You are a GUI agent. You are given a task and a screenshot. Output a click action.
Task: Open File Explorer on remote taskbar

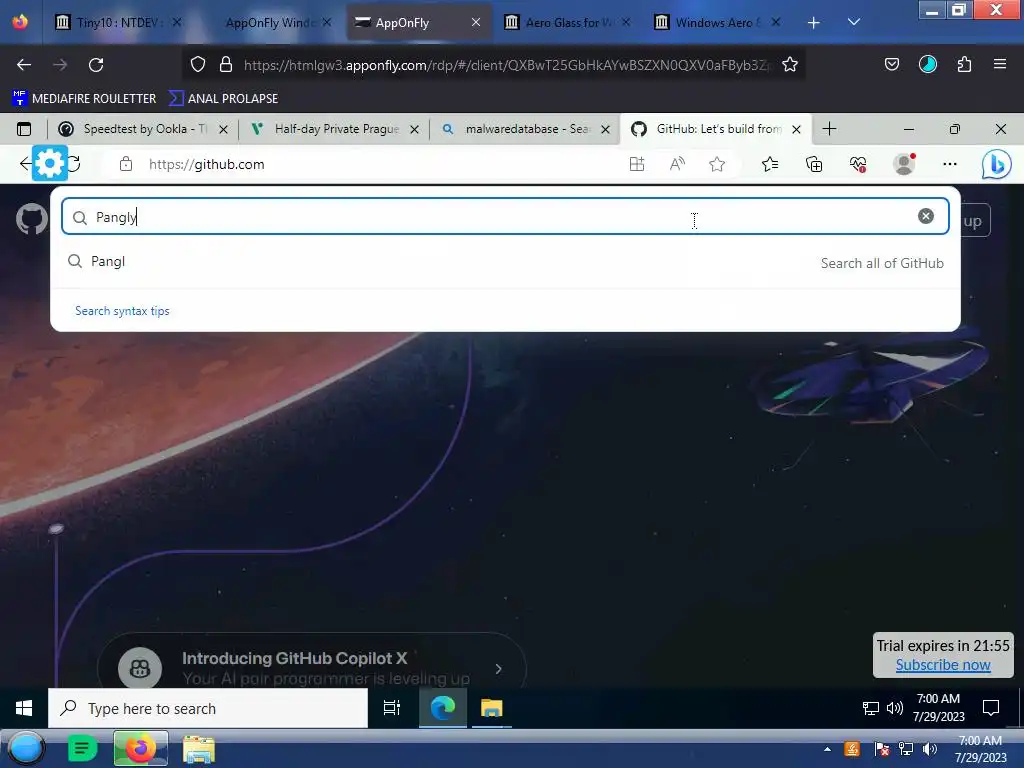[x=491, y=708]
